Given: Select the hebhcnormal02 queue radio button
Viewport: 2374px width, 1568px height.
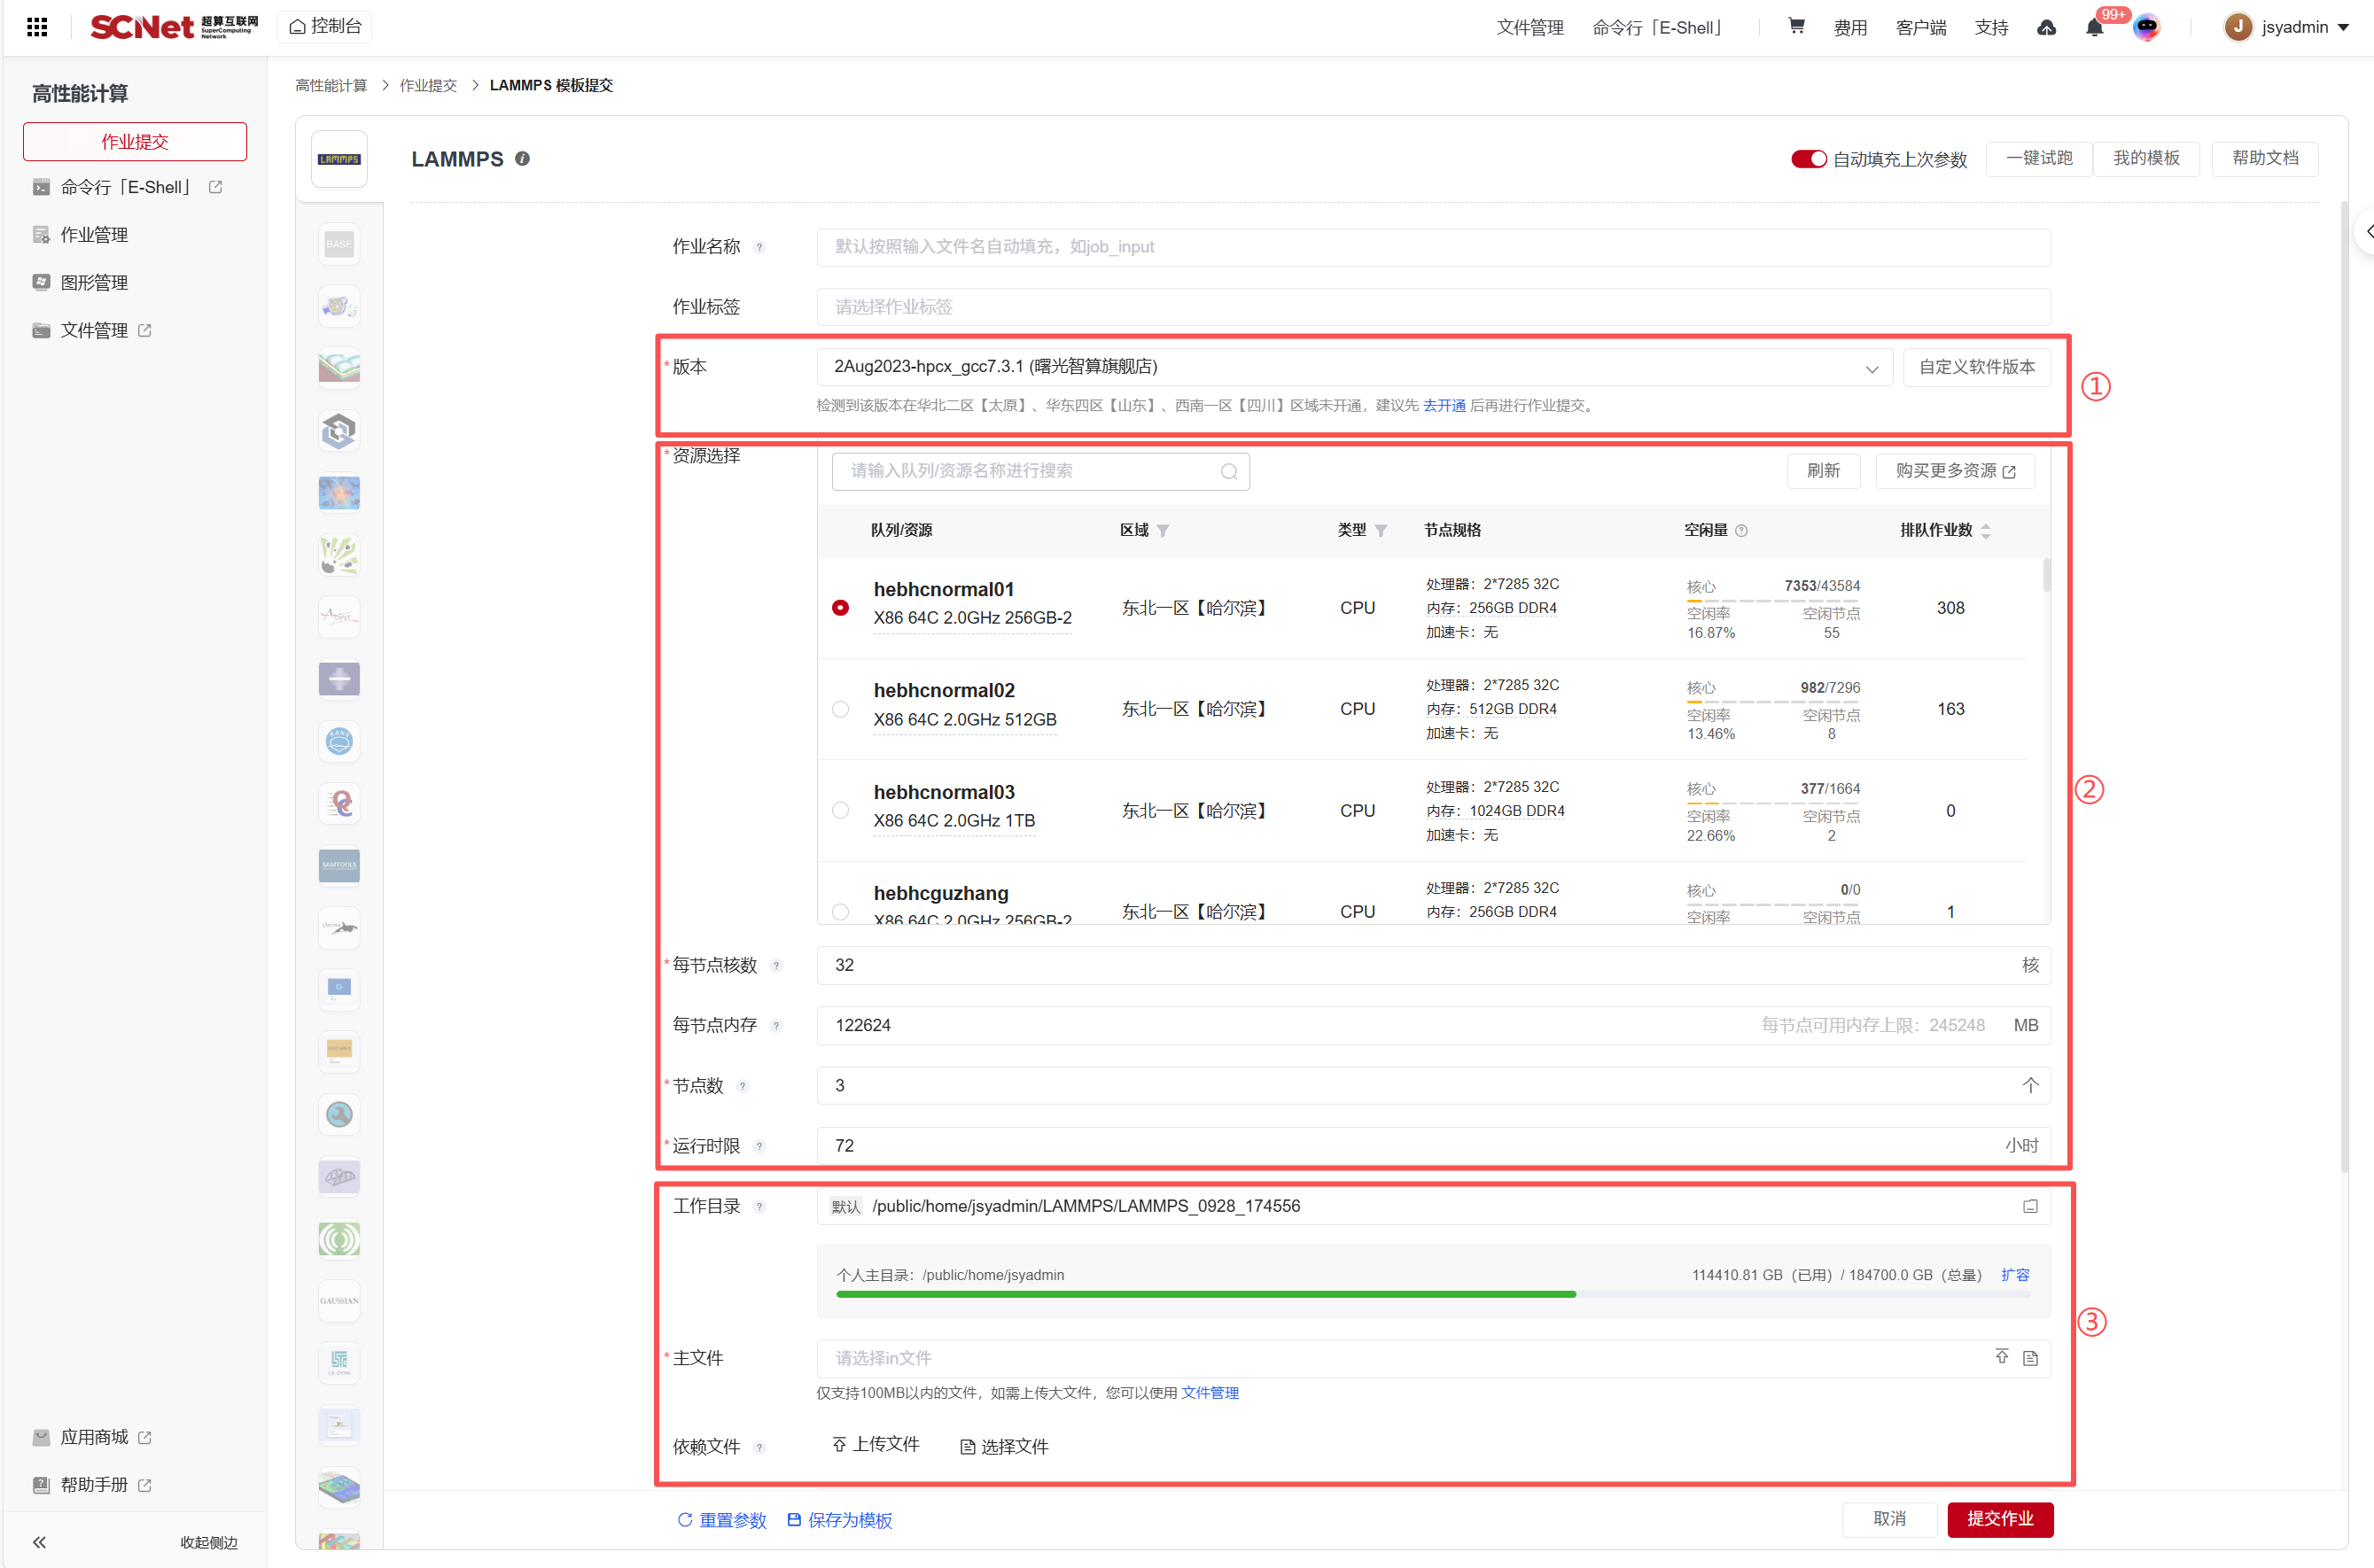Looking at the screenshot, I should pos(840,709).
